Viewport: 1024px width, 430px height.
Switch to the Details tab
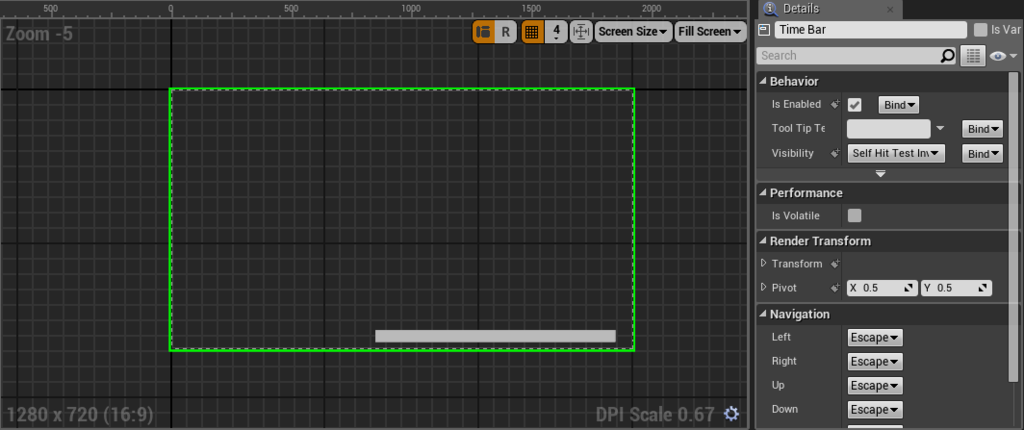pos(800,8)
